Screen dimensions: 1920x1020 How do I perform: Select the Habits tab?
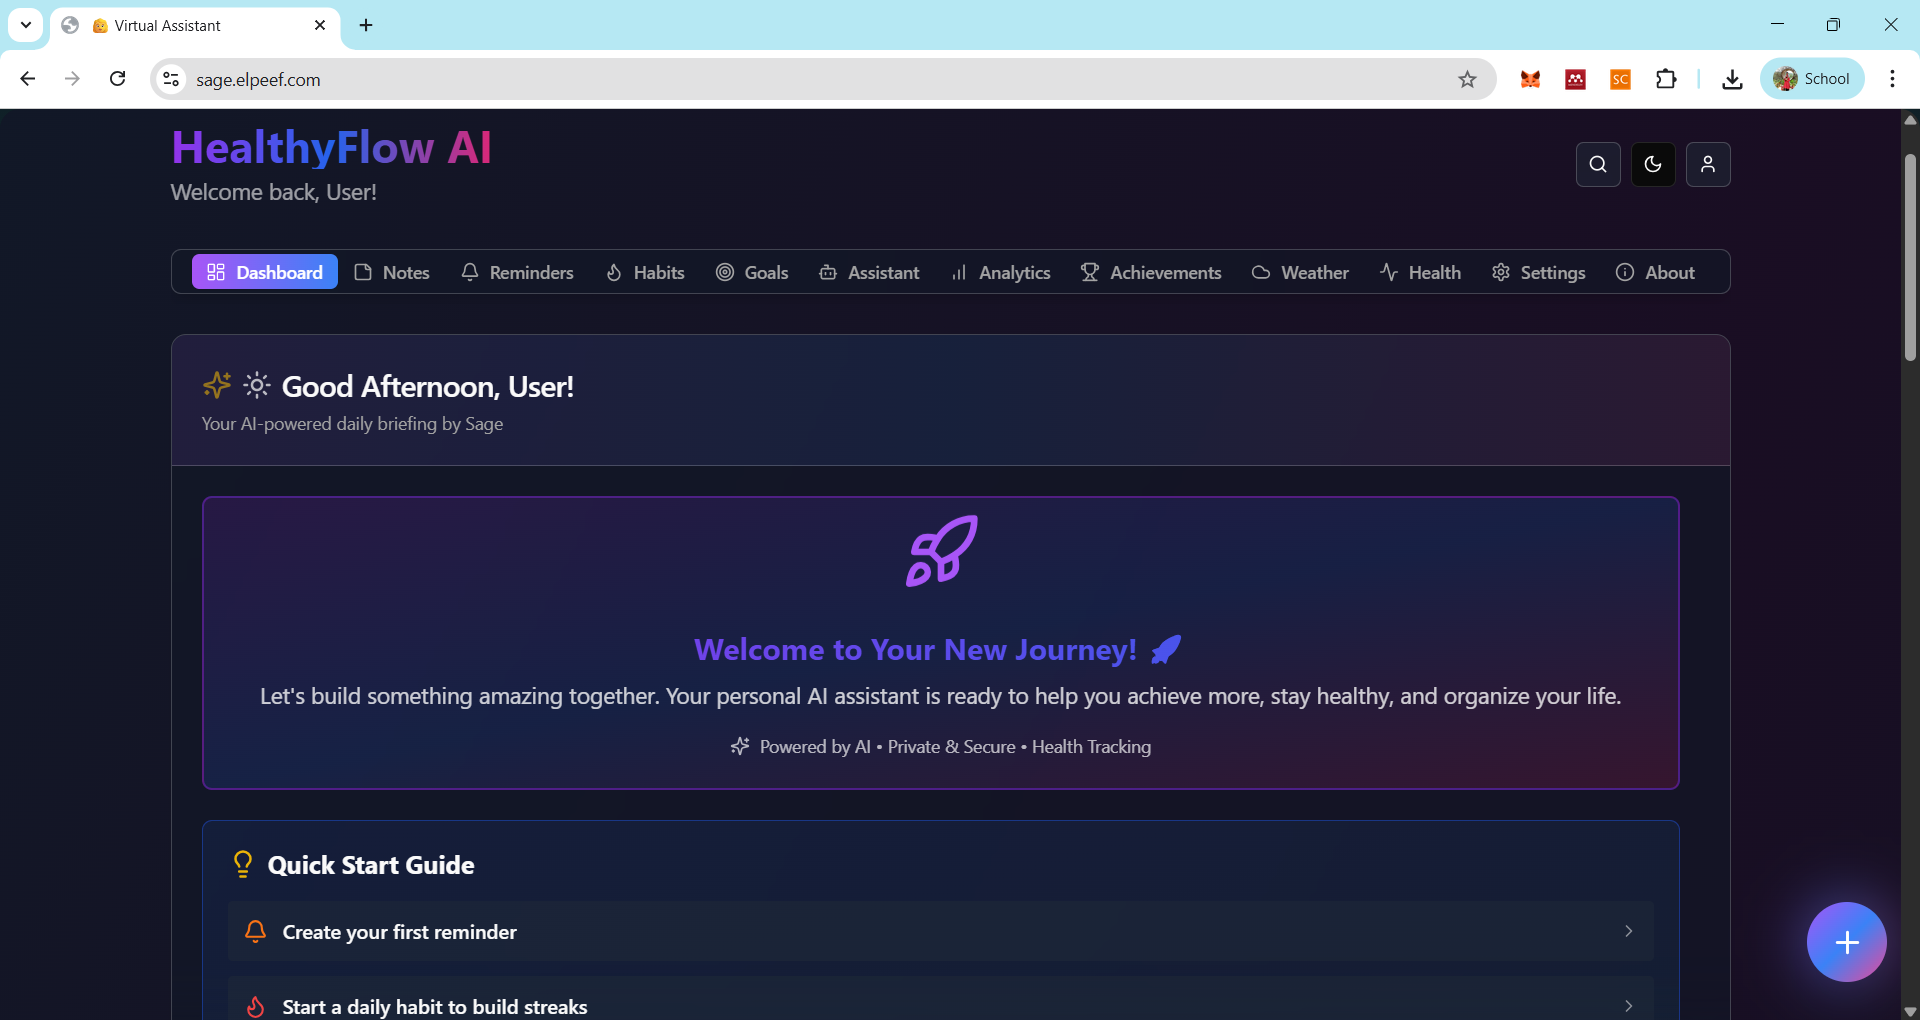[x=645, y=272]
